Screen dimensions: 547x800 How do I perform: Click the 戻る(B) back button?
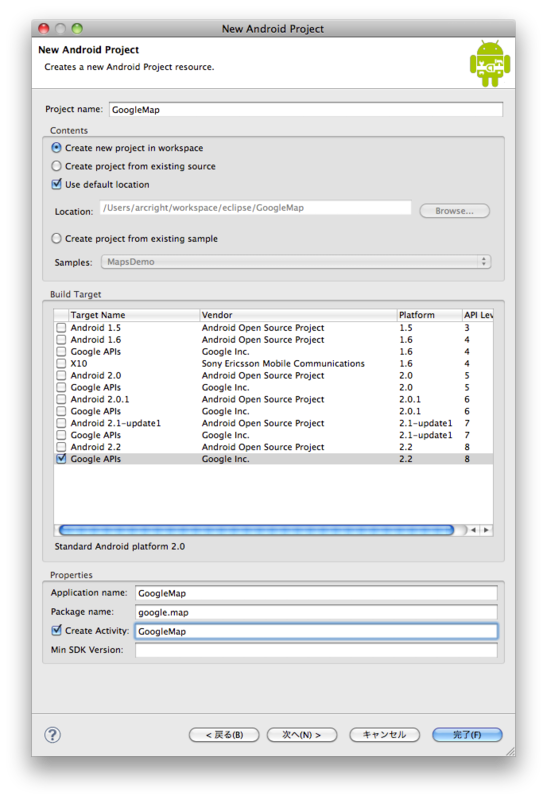224,735
